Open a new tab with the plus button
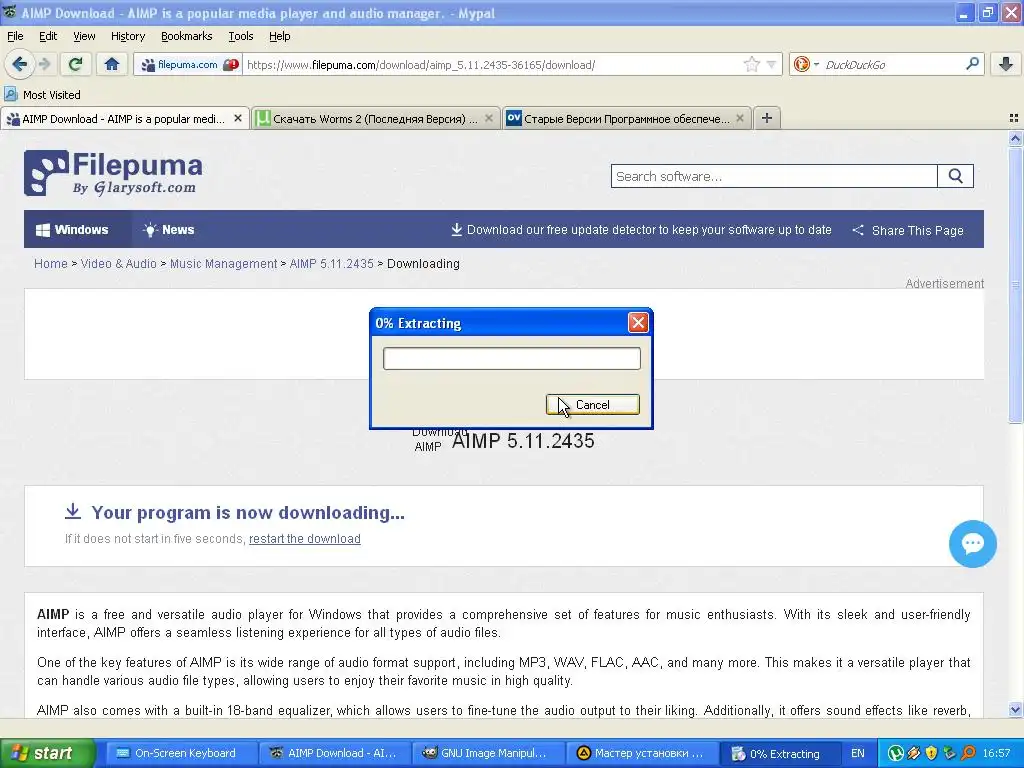This screenshot has width=1024, height=768. pyautogui.click(x=767, y=118)
